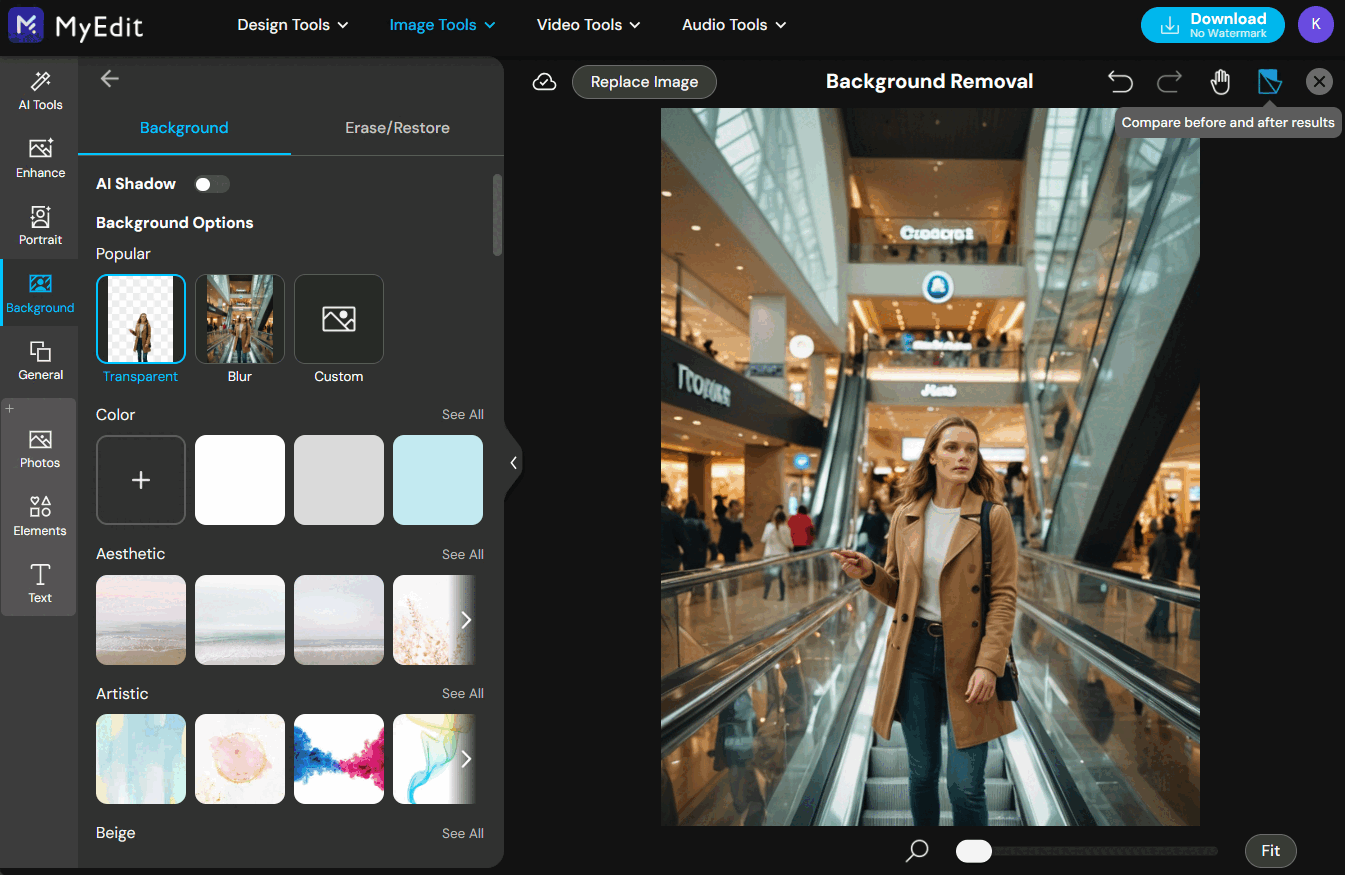The width and height of the screenshot is (1345, 875).
Task: Activate the hand pan tool
Action: [x=1220, y=81]
